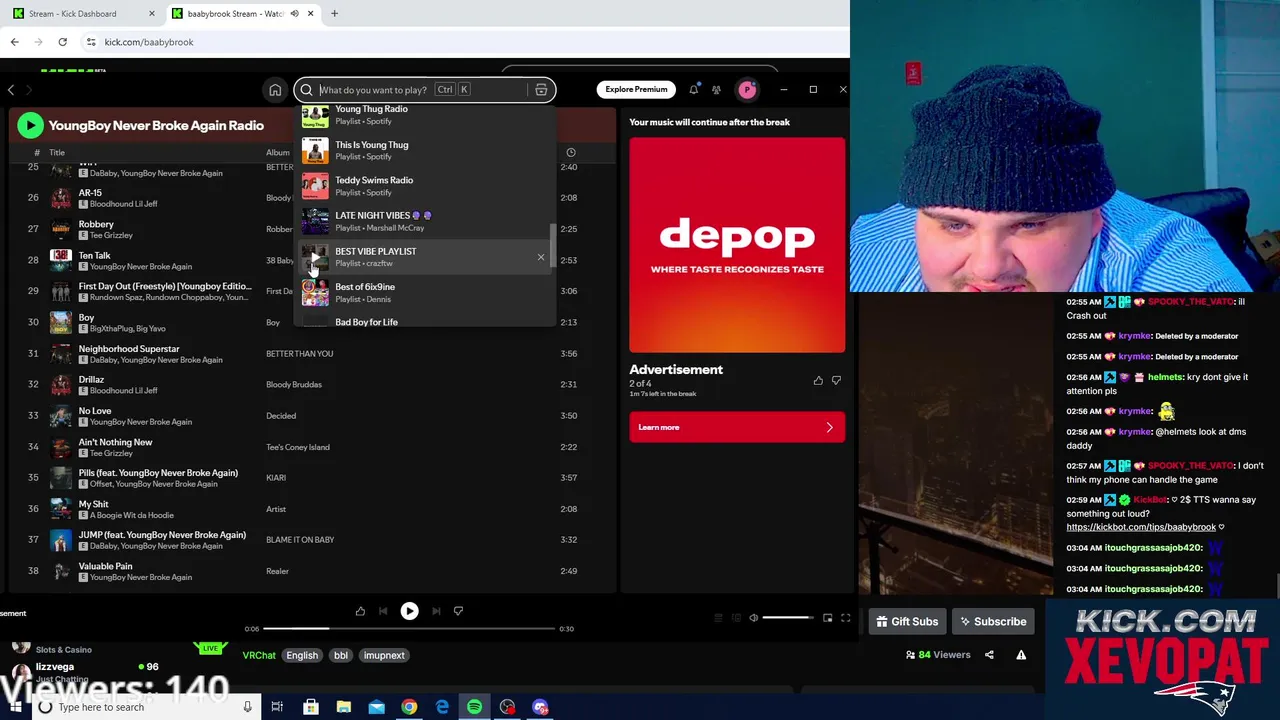Open the Spotify miniplayer icon
This screenshot has height=720, width=1280.
coord(827,618)
